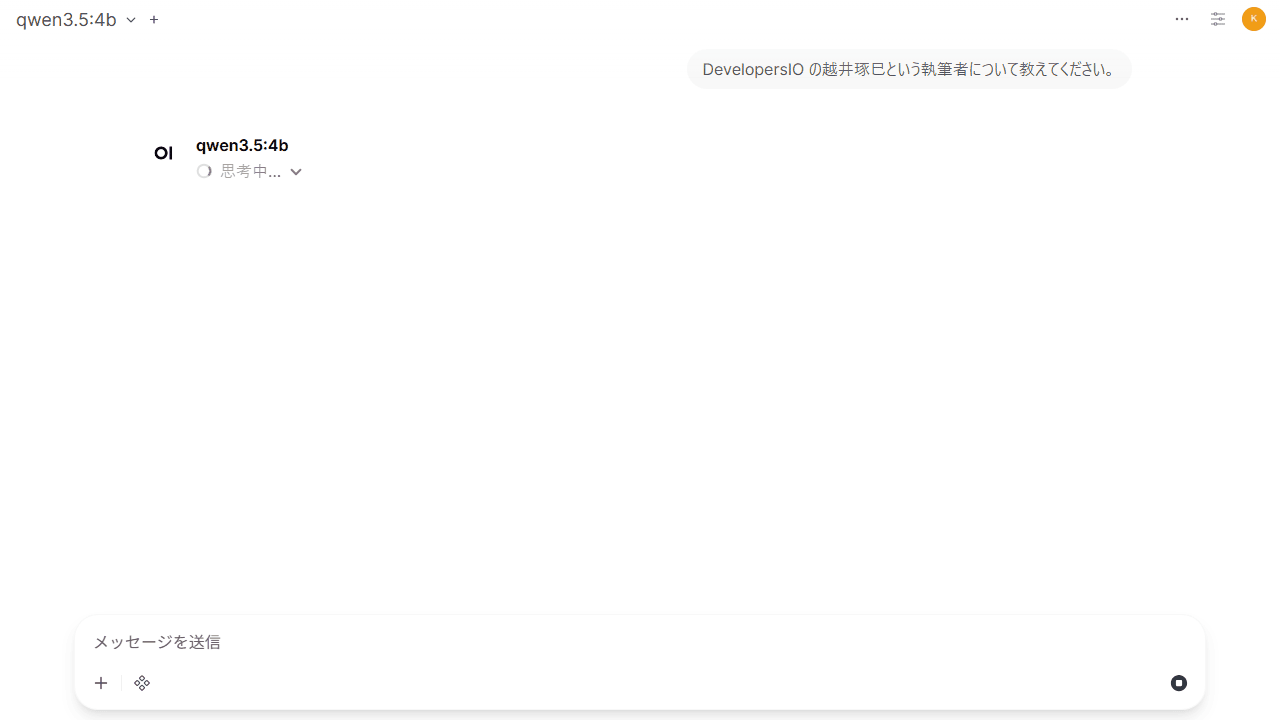Click the 思考中 label to reveal thinking

(x=248, y=171)
